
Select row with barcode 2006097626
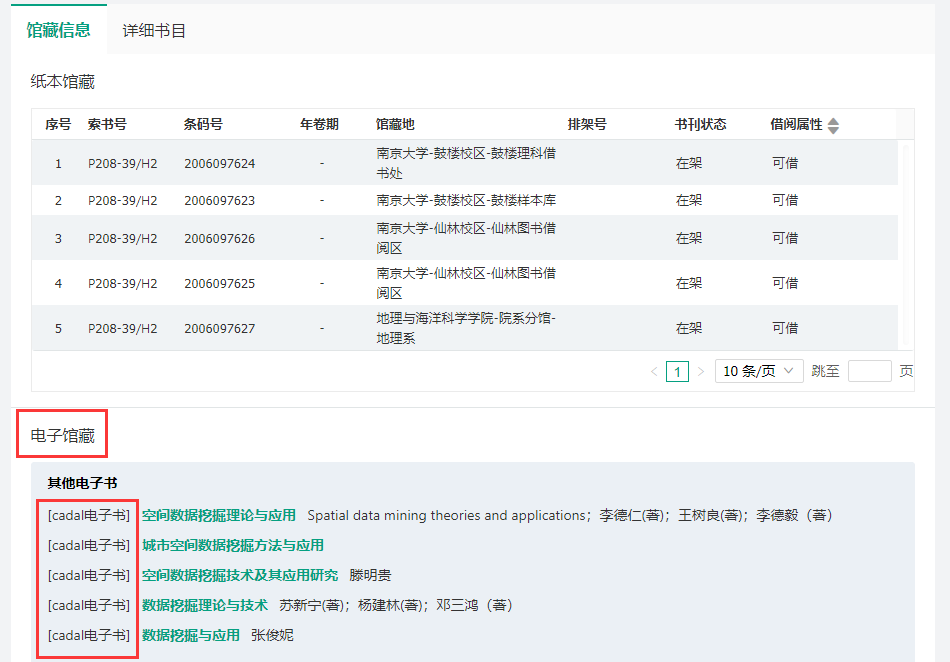[219, 238]
